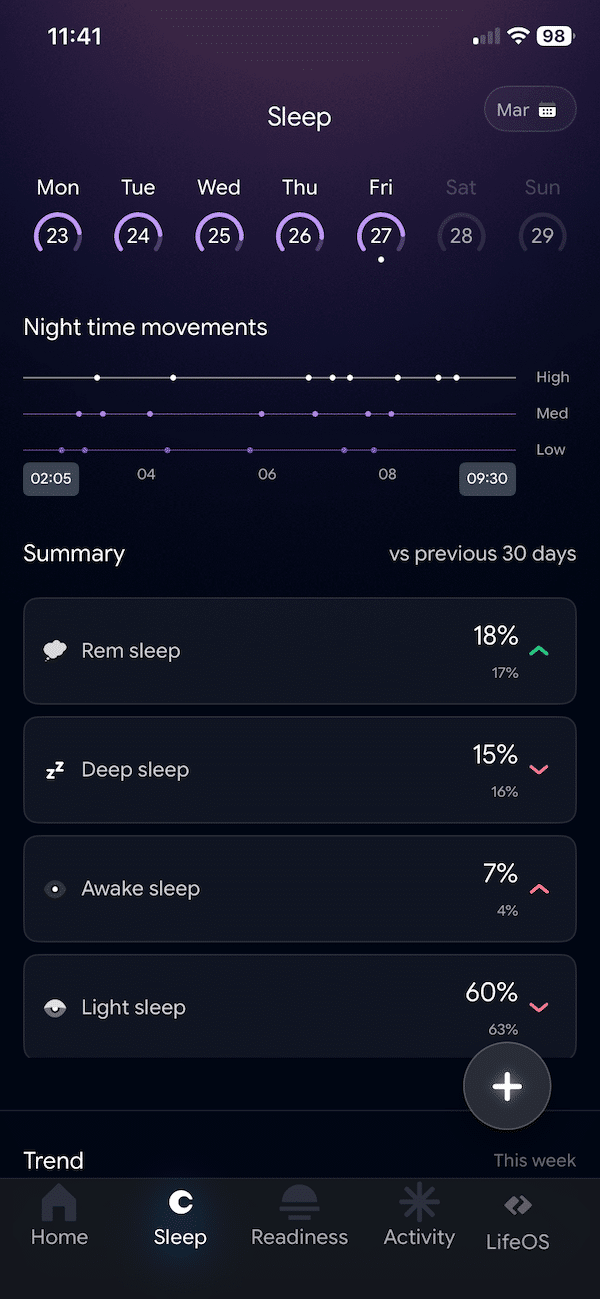The width and height of the screenshot is (600, 1299).
Task: Open the Mar calendar month picker
Action: tap(529, 110)
